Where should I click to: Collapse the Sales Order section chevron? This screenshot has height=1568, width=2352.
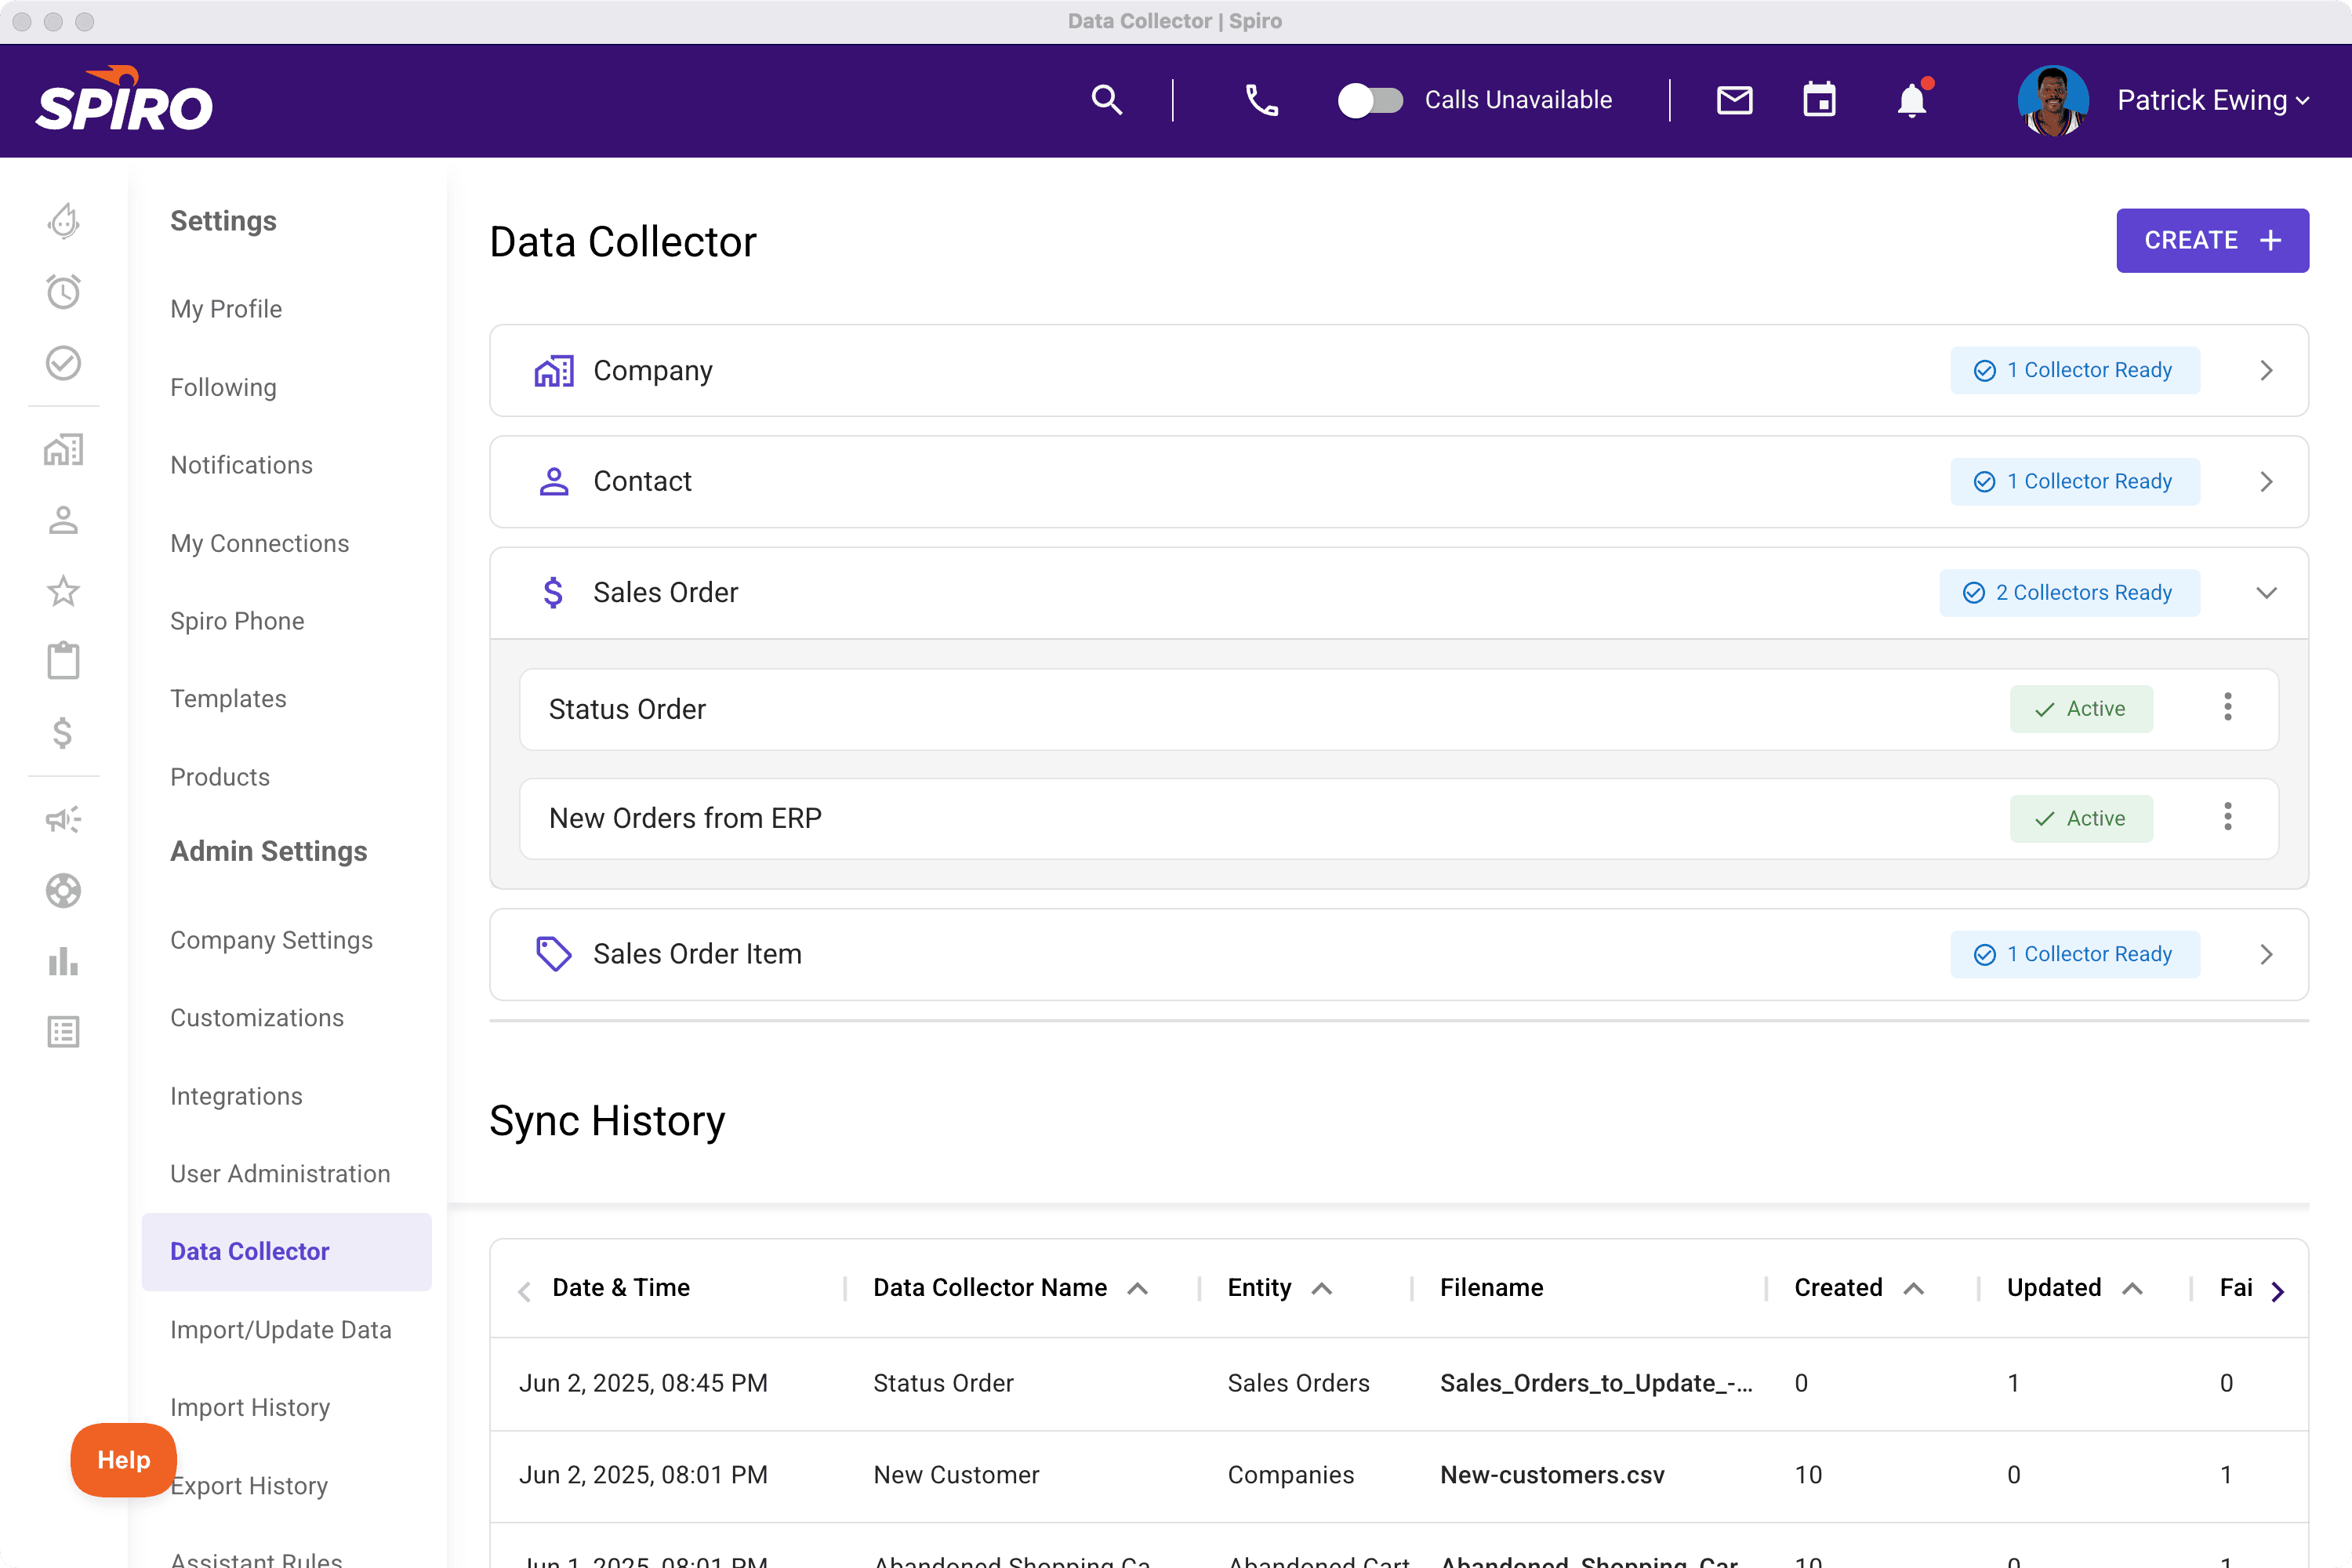[2267, 593]
